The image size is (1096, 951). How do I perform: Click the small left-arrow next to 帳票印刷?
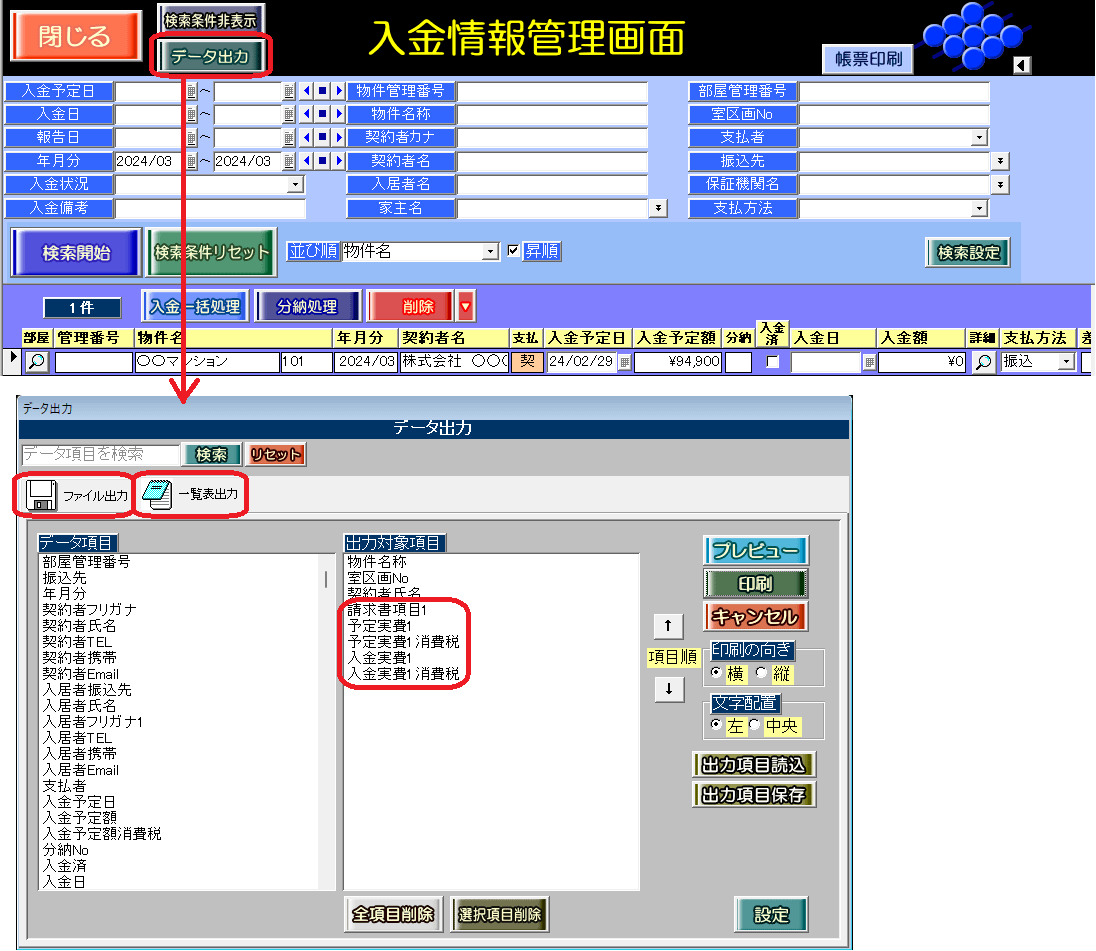point(1021,65)
